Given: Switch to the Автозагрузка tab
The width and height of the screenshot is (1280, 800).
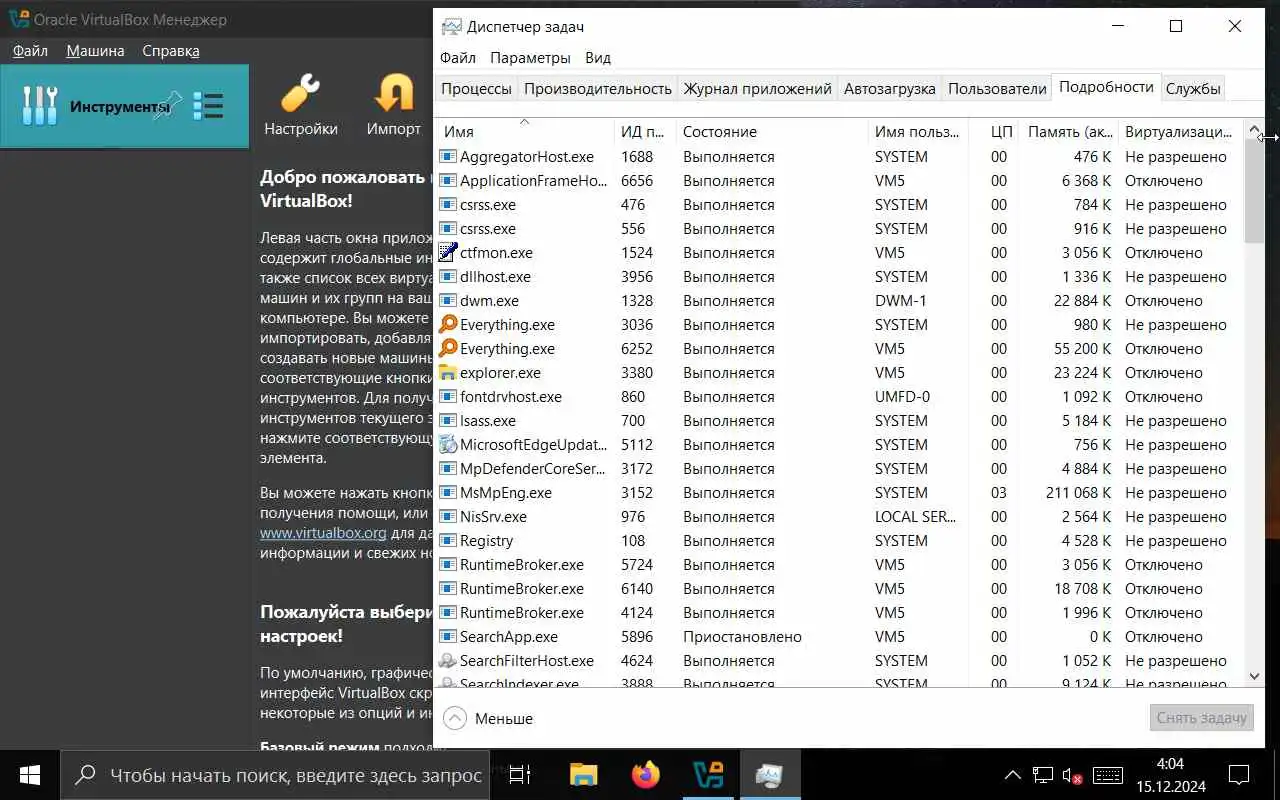Looking at the screenshot, I should 890,88.
